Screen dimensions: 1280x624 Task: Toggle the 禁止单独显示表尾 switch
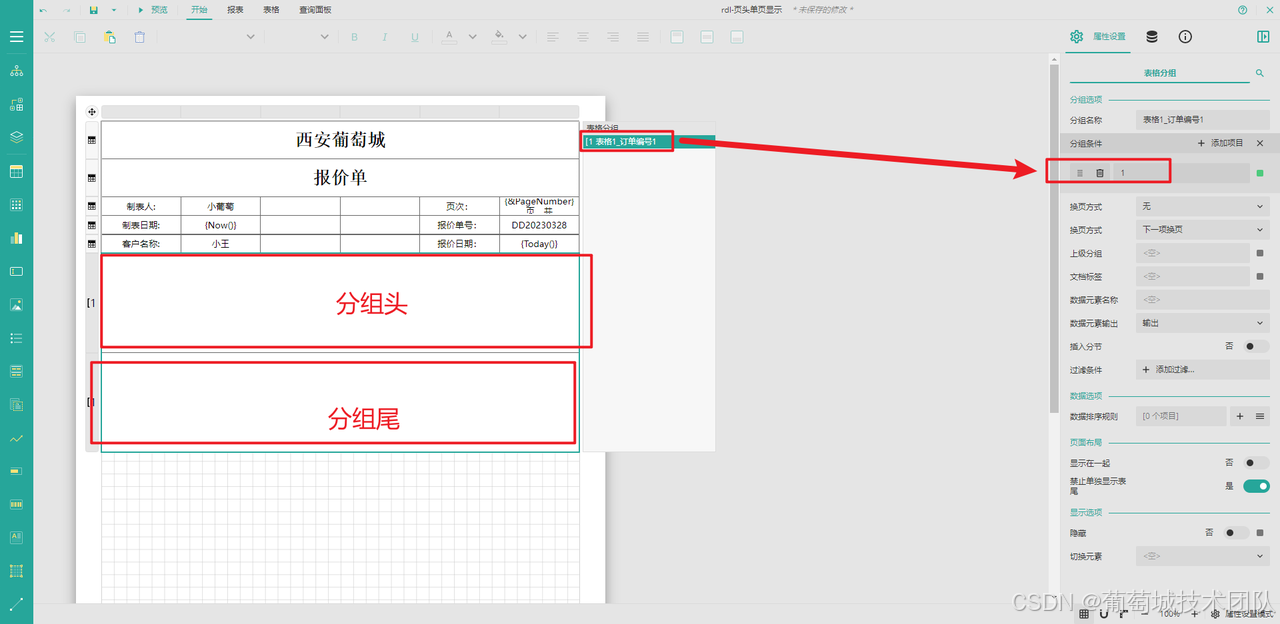tap(1256, 486)
